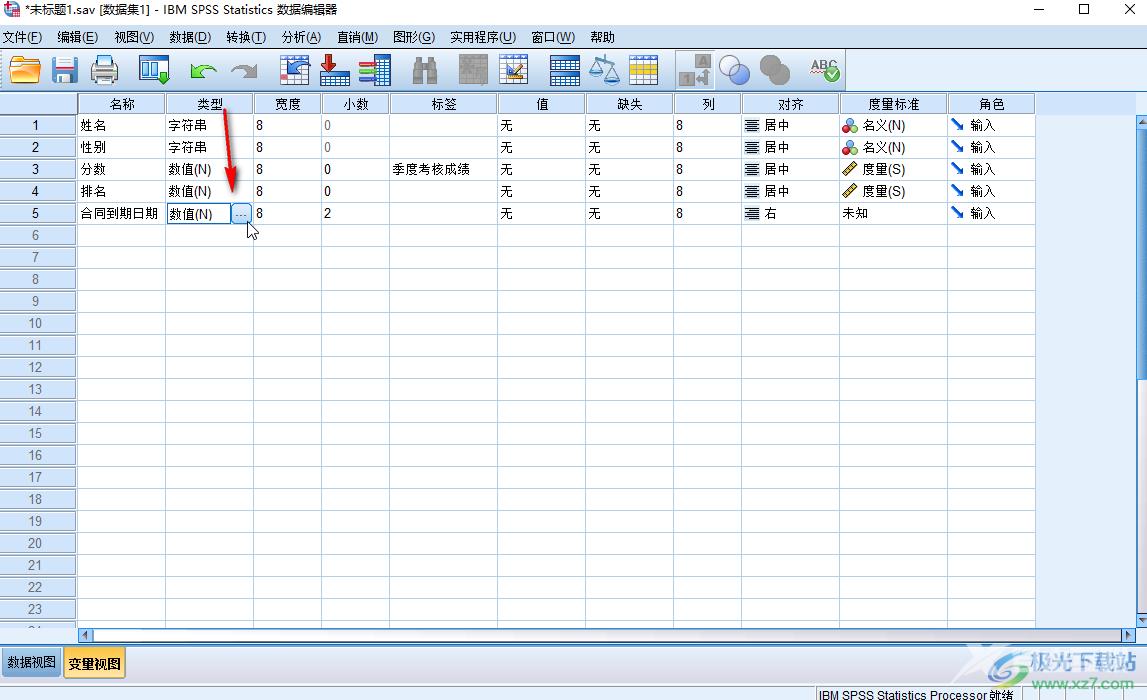Click the 姓名 name cell

tap(121, 125)
